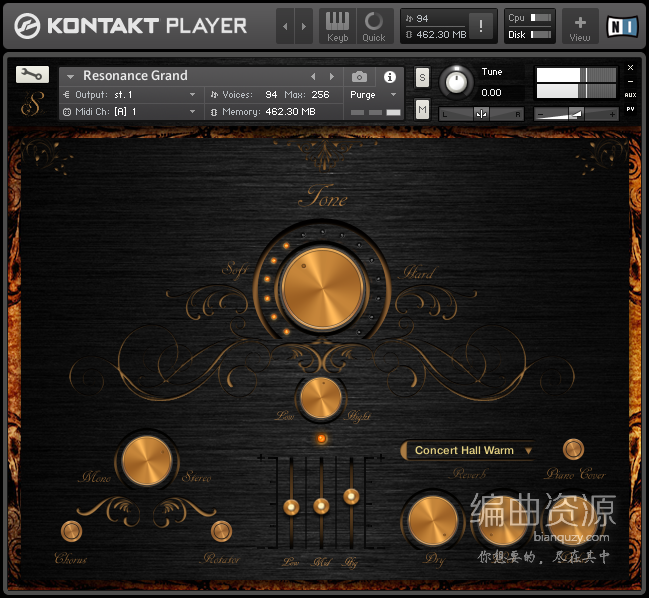Click the Mid EQ fader handle
649x598 pixels.
point(321,506)
